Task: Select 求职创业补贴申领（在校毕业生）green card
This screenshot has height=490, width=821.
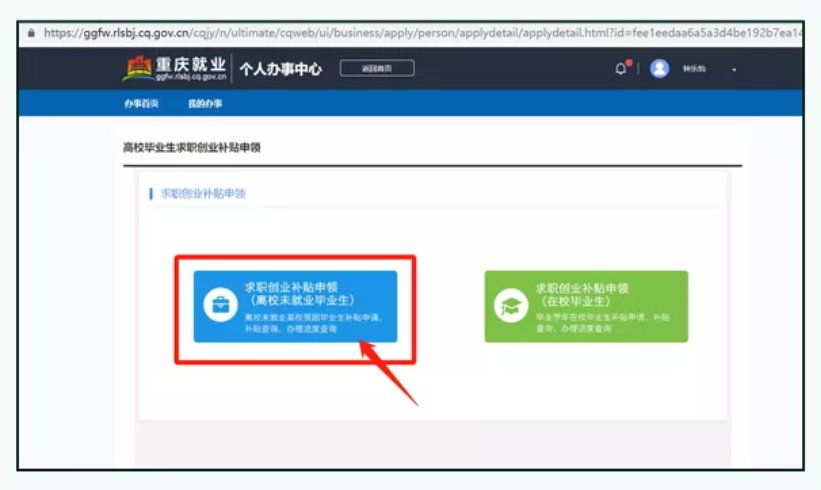Action: point(586,307)
